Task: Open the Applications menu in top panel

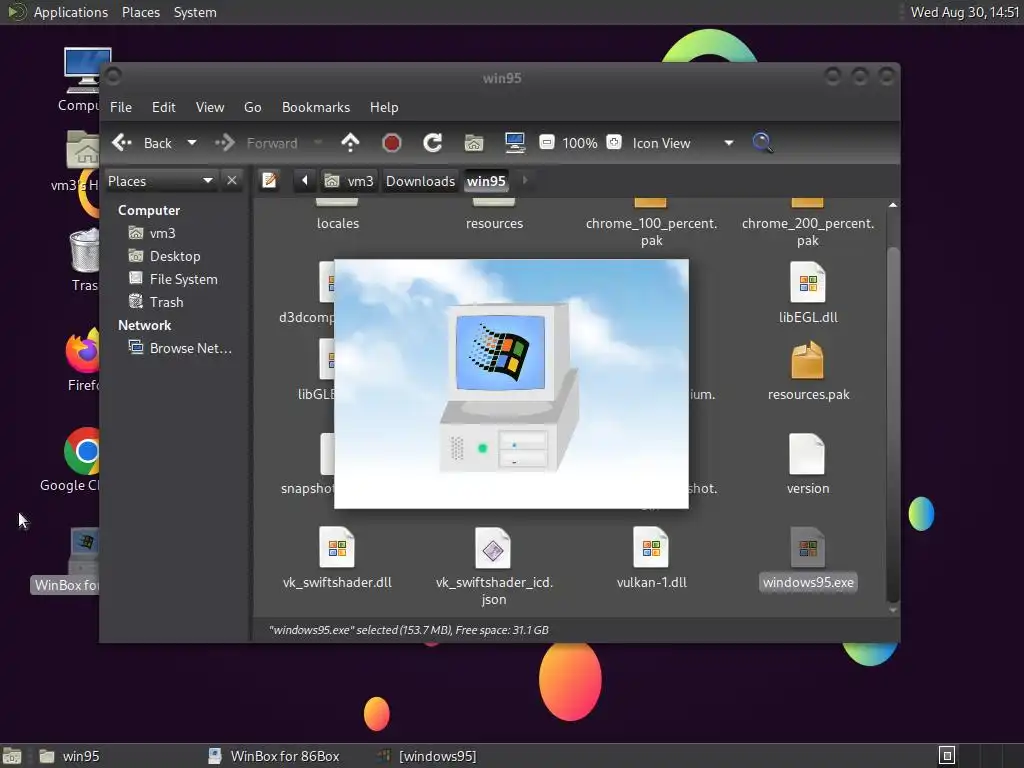Action: pyautogui.click(x=71, y=12)
